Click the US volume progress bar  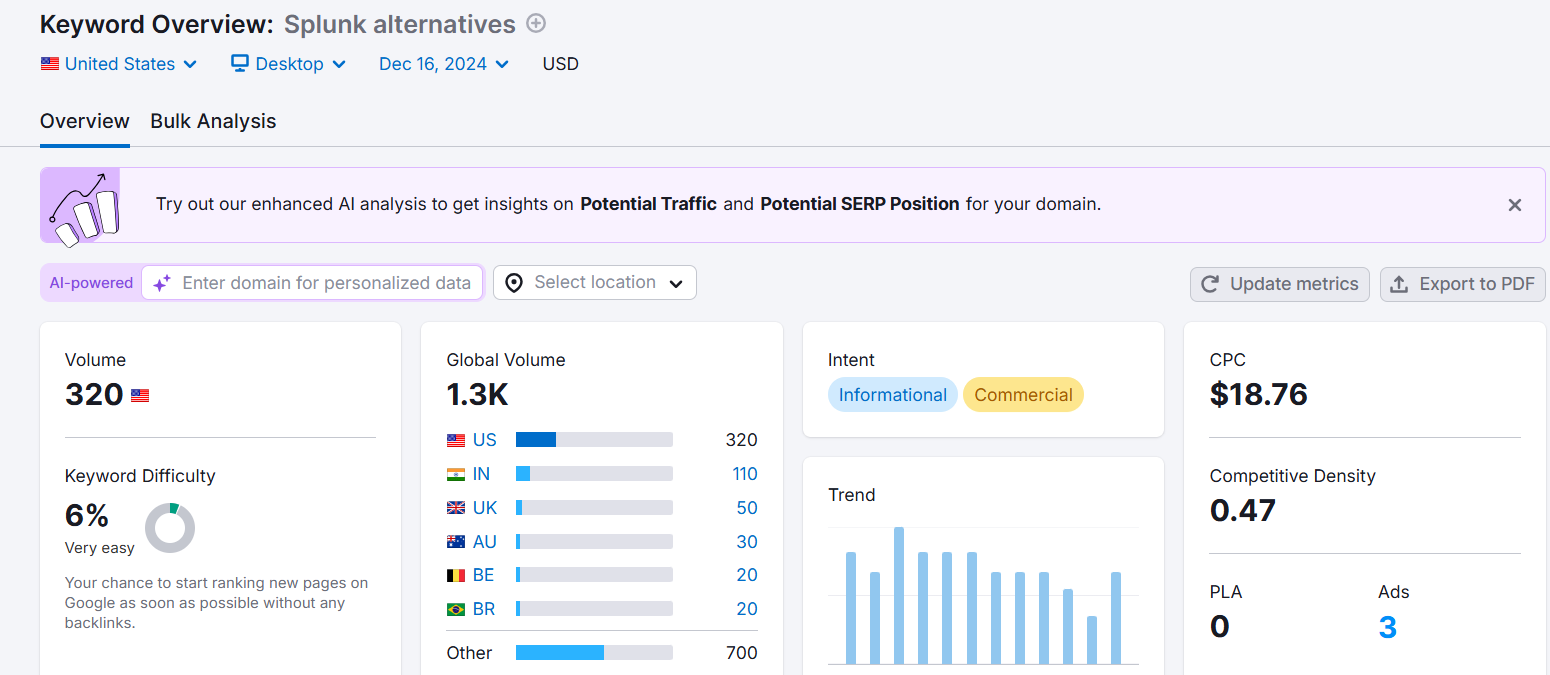tap(594, 440)
